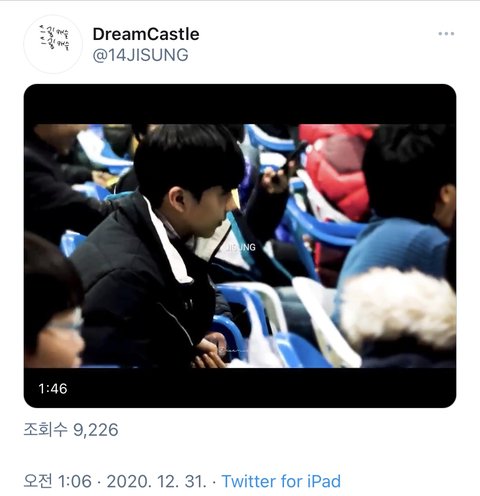Click the 오전 1:06 timestamp
Screen dimensions: 480x496
coord(57,481)
